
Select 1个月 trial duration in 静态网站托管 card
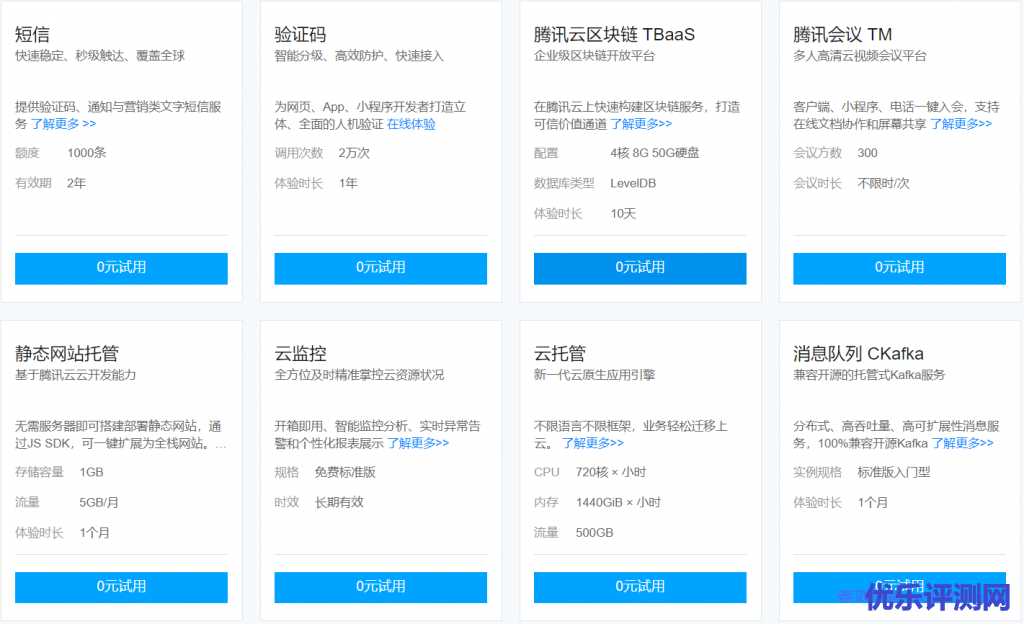[95, 533]
